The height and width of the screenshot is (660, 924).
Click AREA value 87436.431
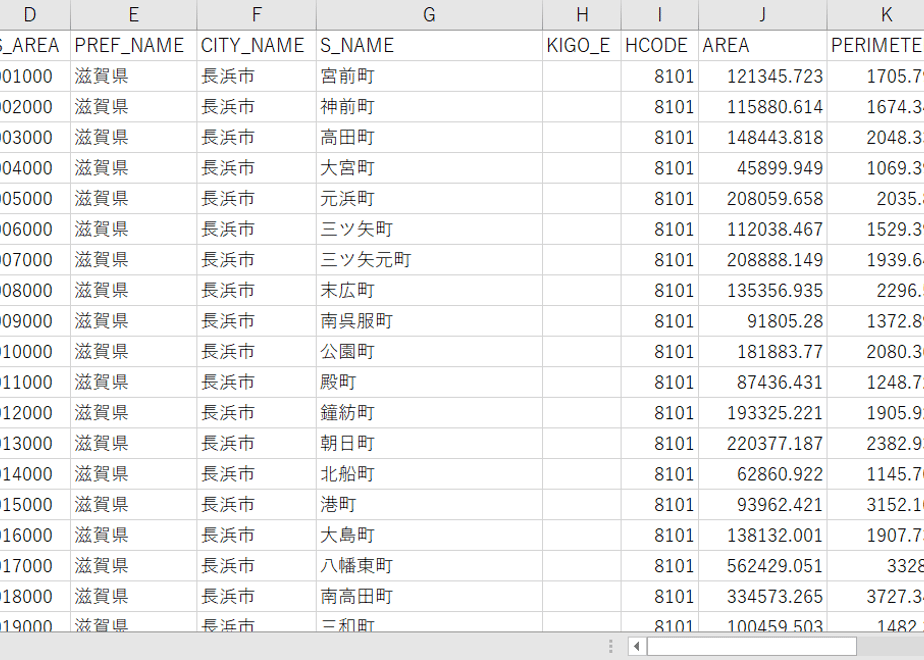[763, 382]
